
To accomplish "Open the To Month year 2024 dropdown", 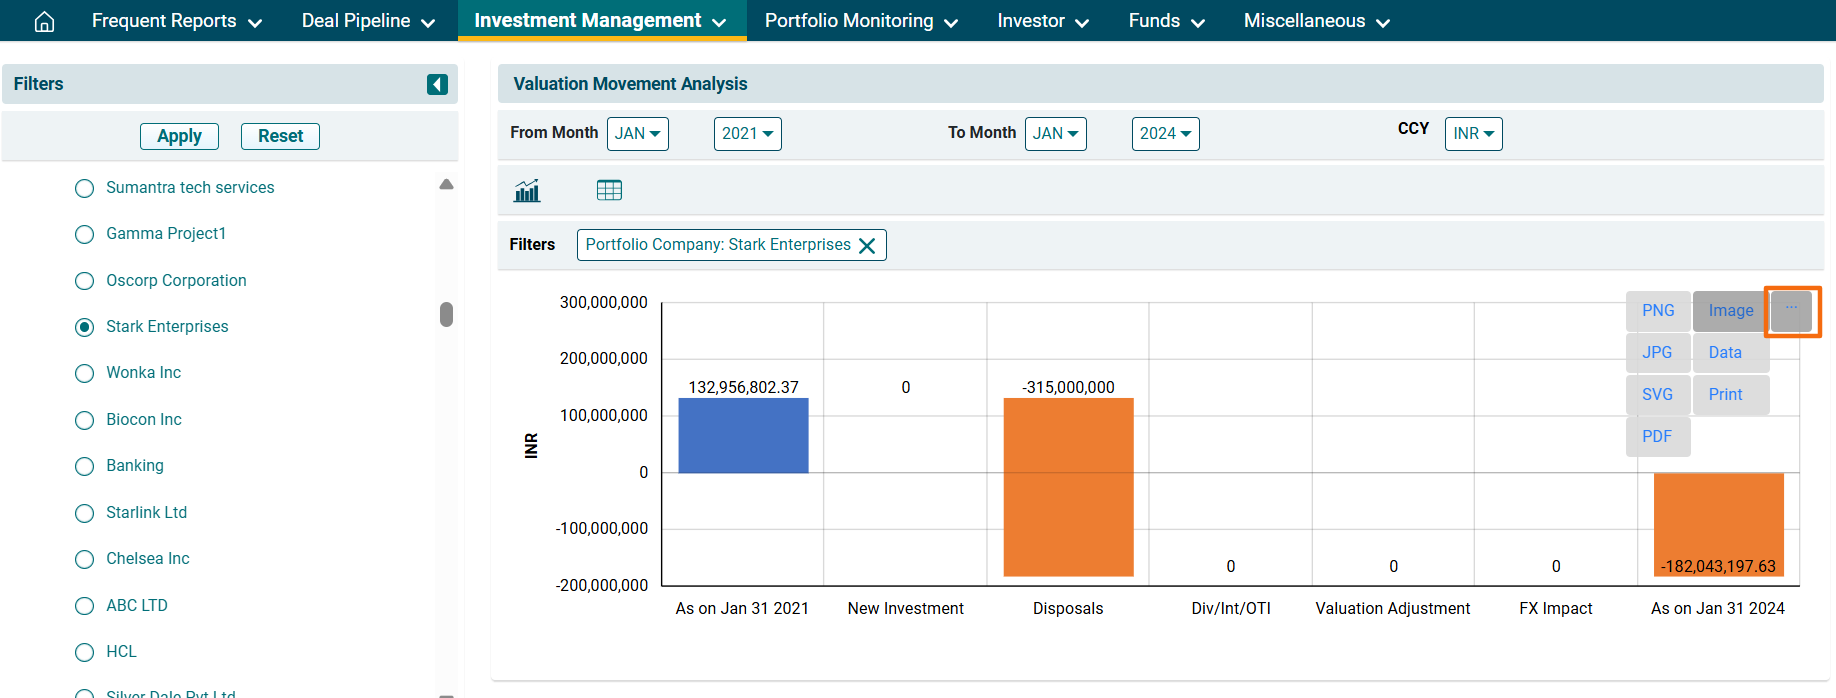I will pos(1165,134).
